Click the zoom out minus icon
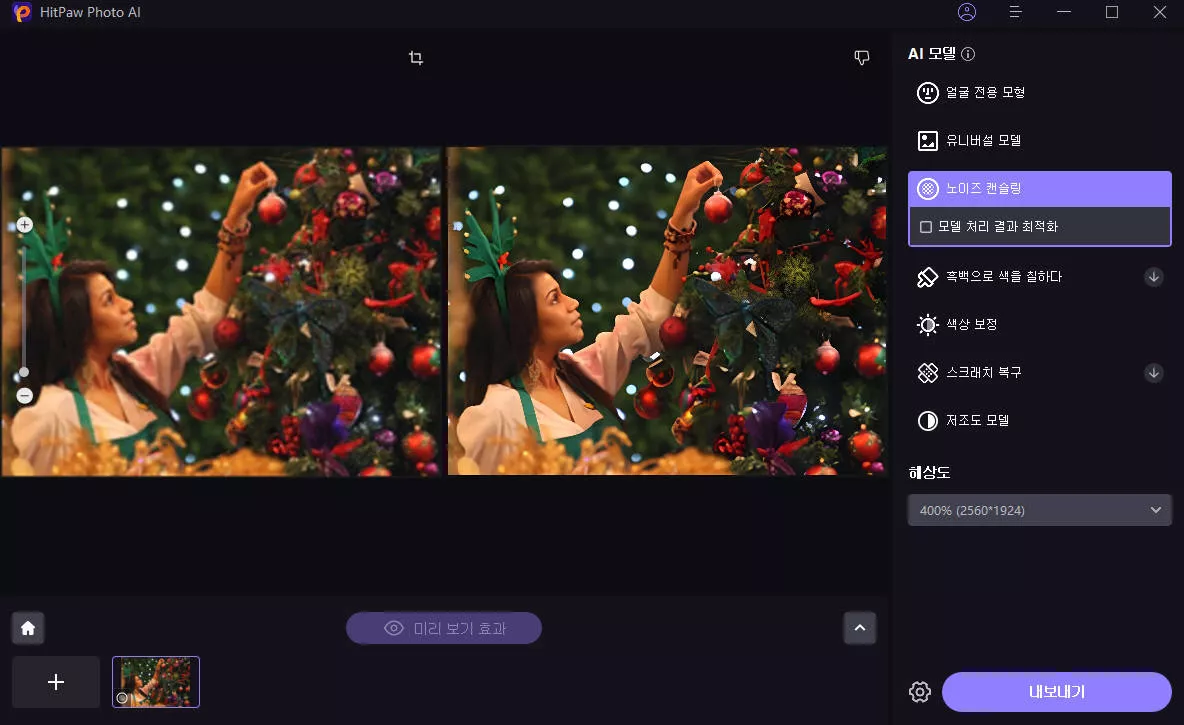1184x725 pixels. pos(25,396)
